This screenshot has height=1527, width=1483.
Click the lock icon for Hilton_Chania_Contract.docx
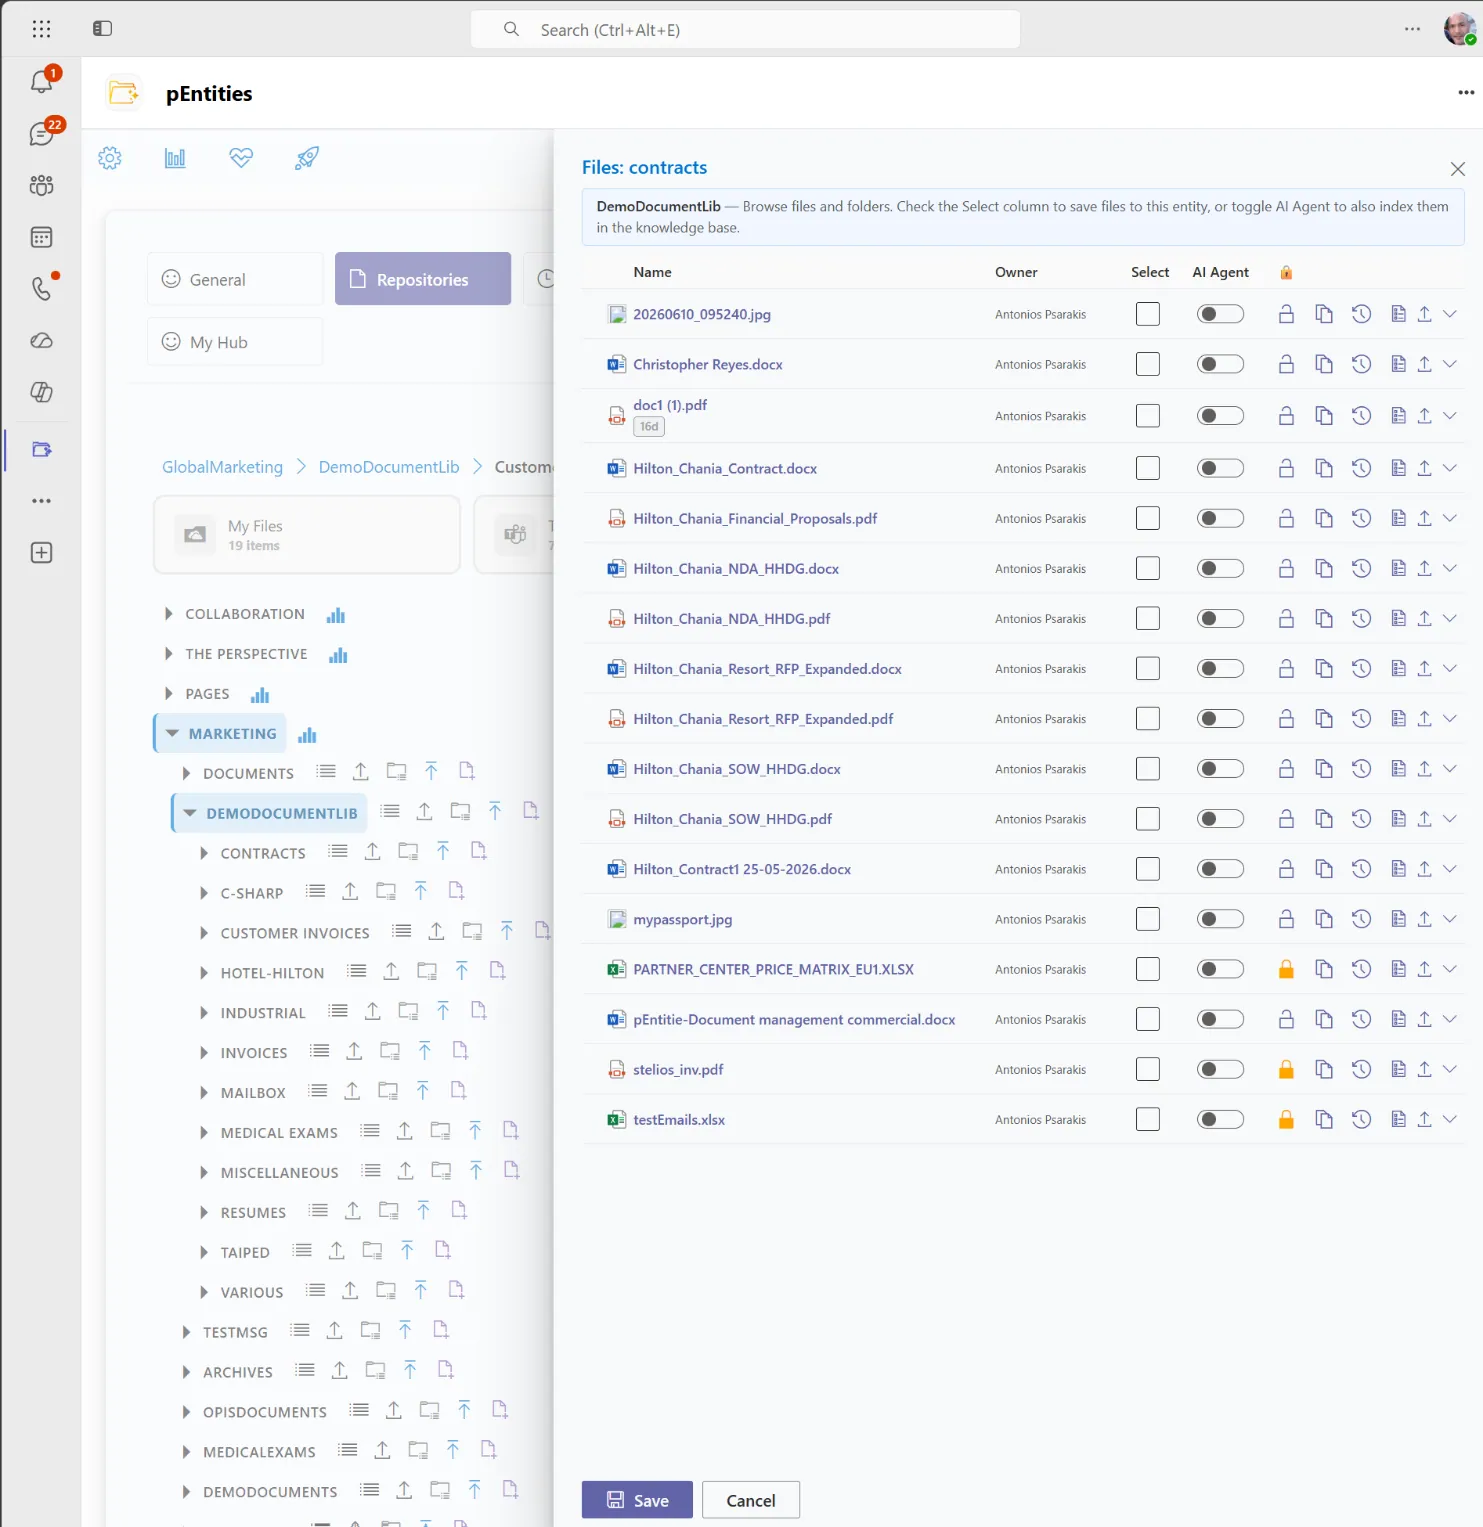1286,468
